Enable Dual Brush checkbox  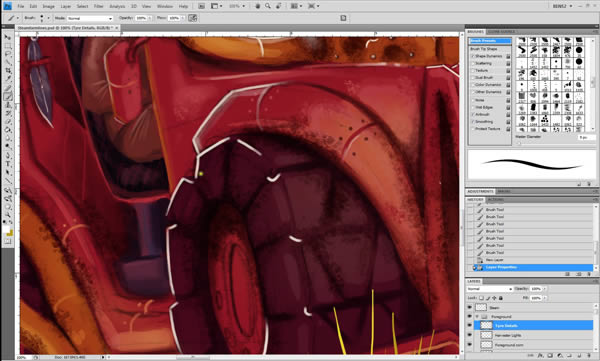[473, 77]
